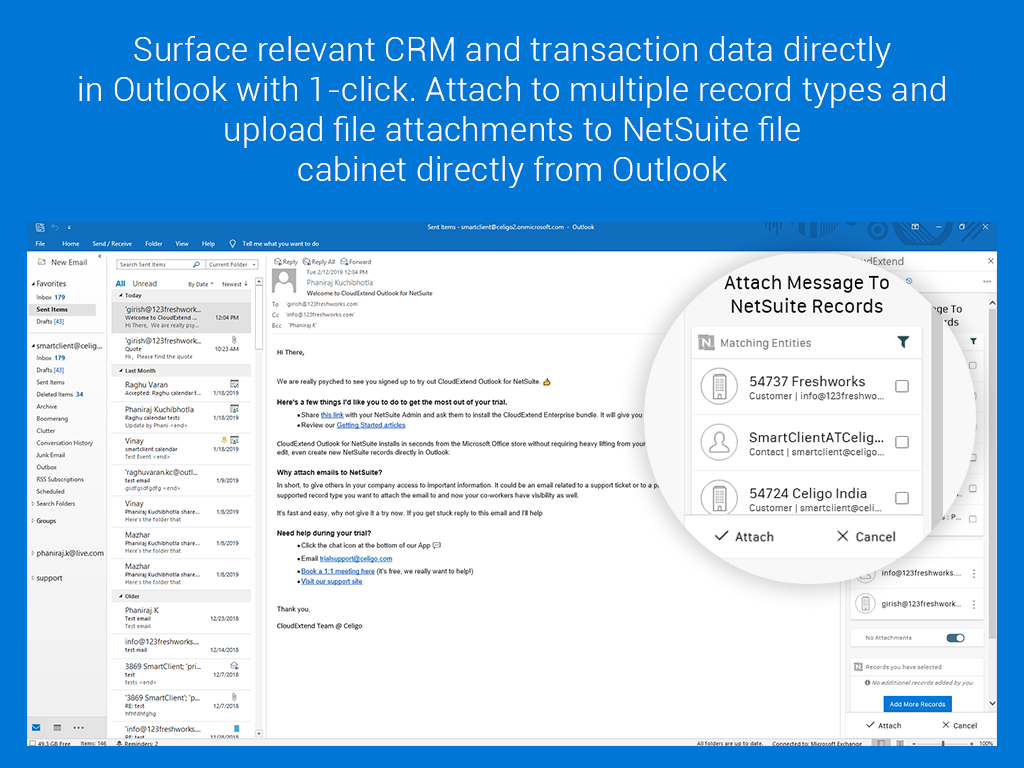Collapse the Last Month message group
The height and width of the screenshot is (768, 1024).
click(121, 371)
